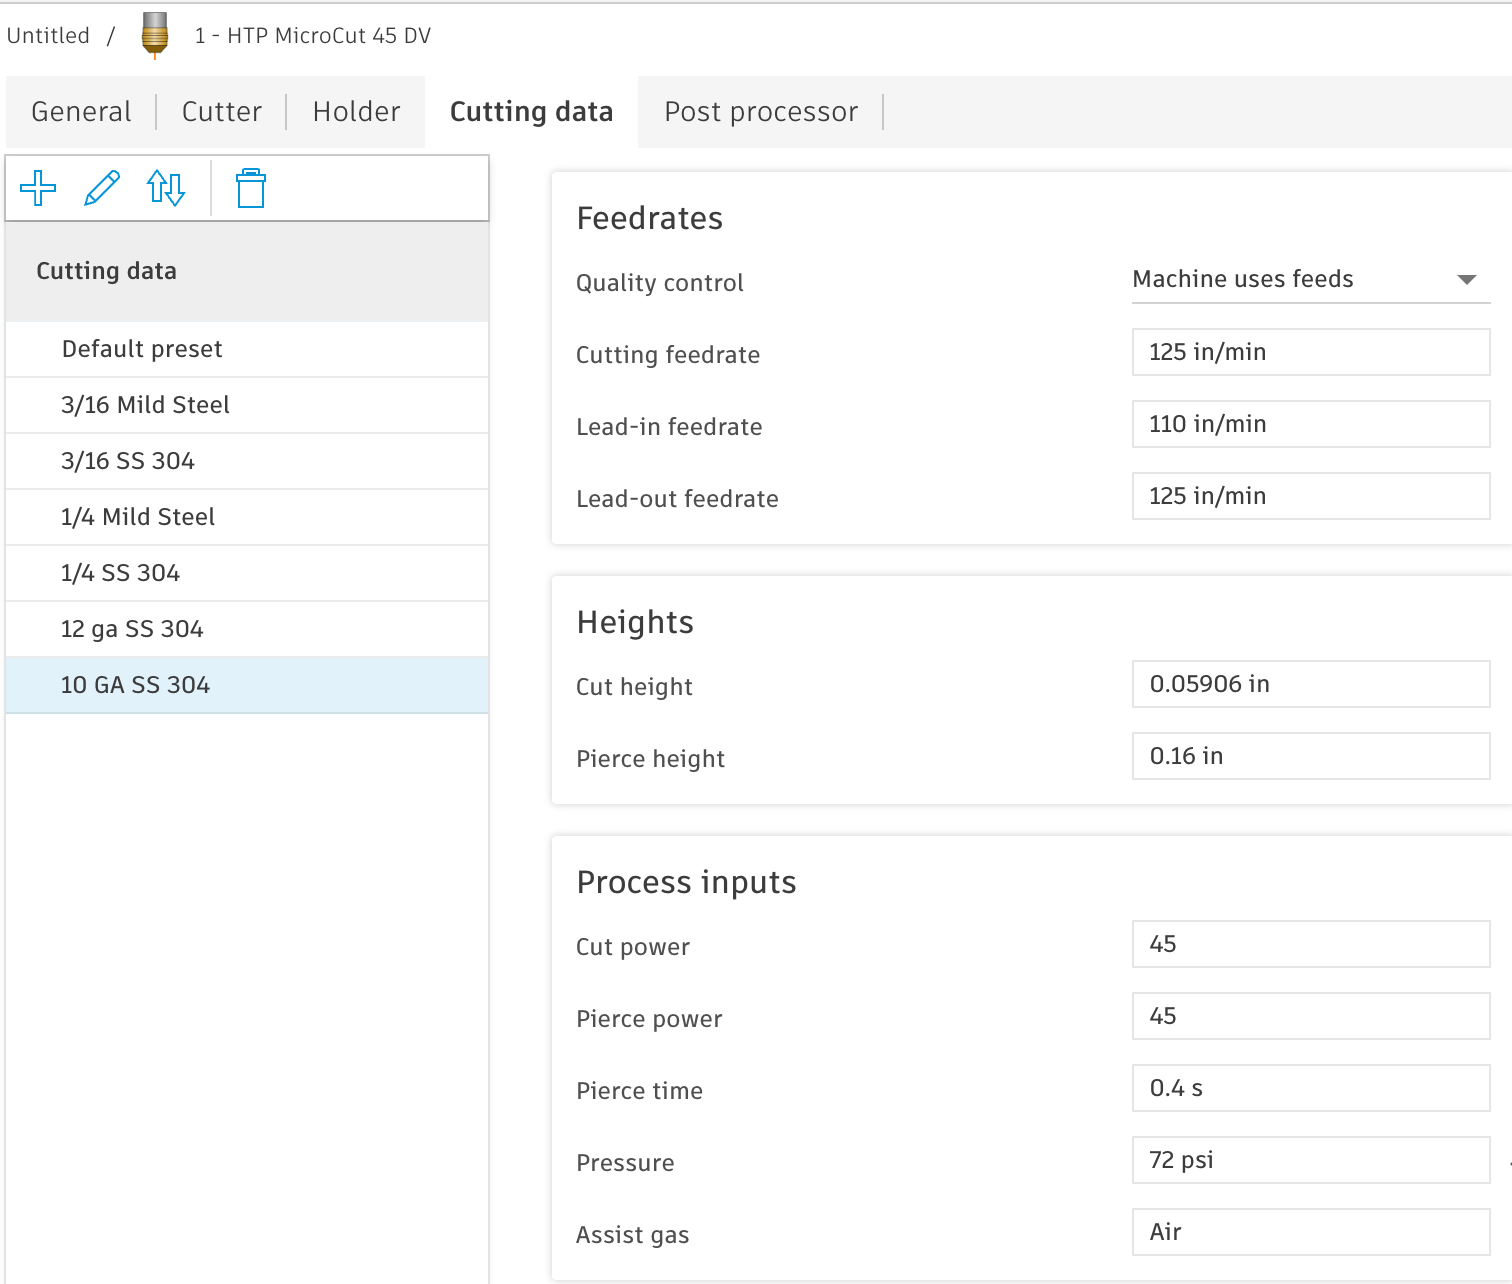Edit the Lead-in feedrate value
Viewport: 1512px width, 1284px height.
point(1310,424)
